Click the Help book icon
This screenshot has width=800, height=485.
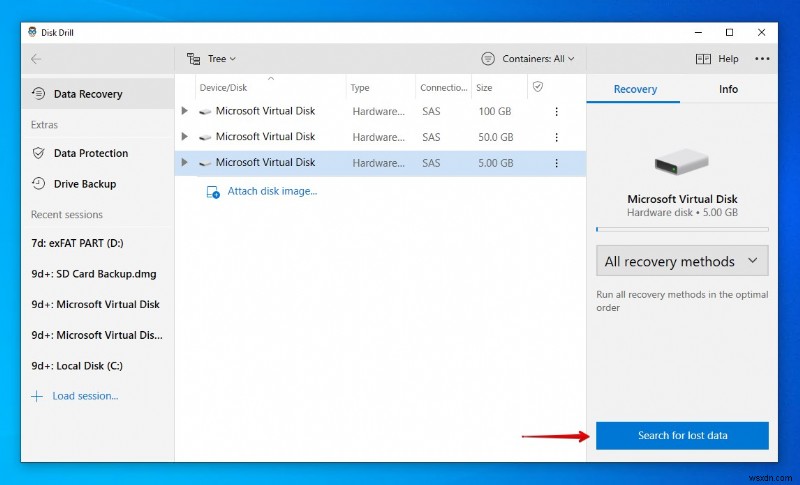point(703,59)
